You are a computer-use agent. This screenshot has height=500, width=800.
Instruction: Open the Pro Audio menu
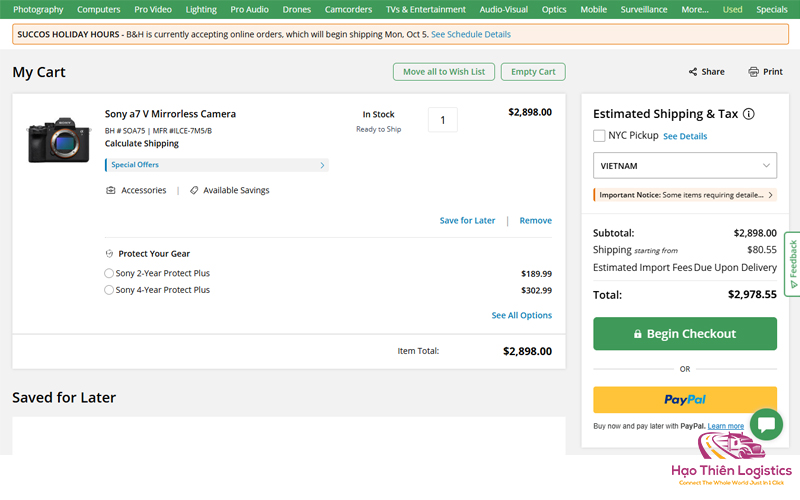click(249, 9)
